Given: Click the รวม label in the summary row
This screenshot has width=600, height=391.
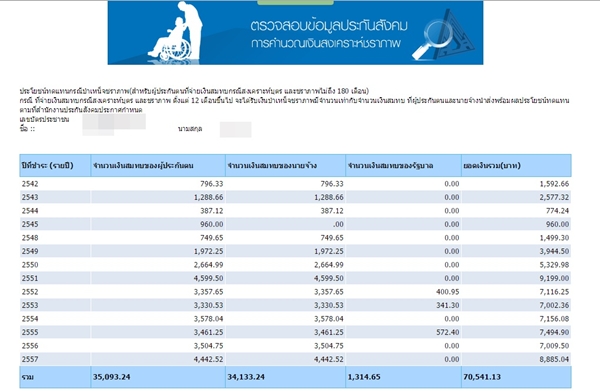Looking at the screenshot, I should tap(28, 377).
